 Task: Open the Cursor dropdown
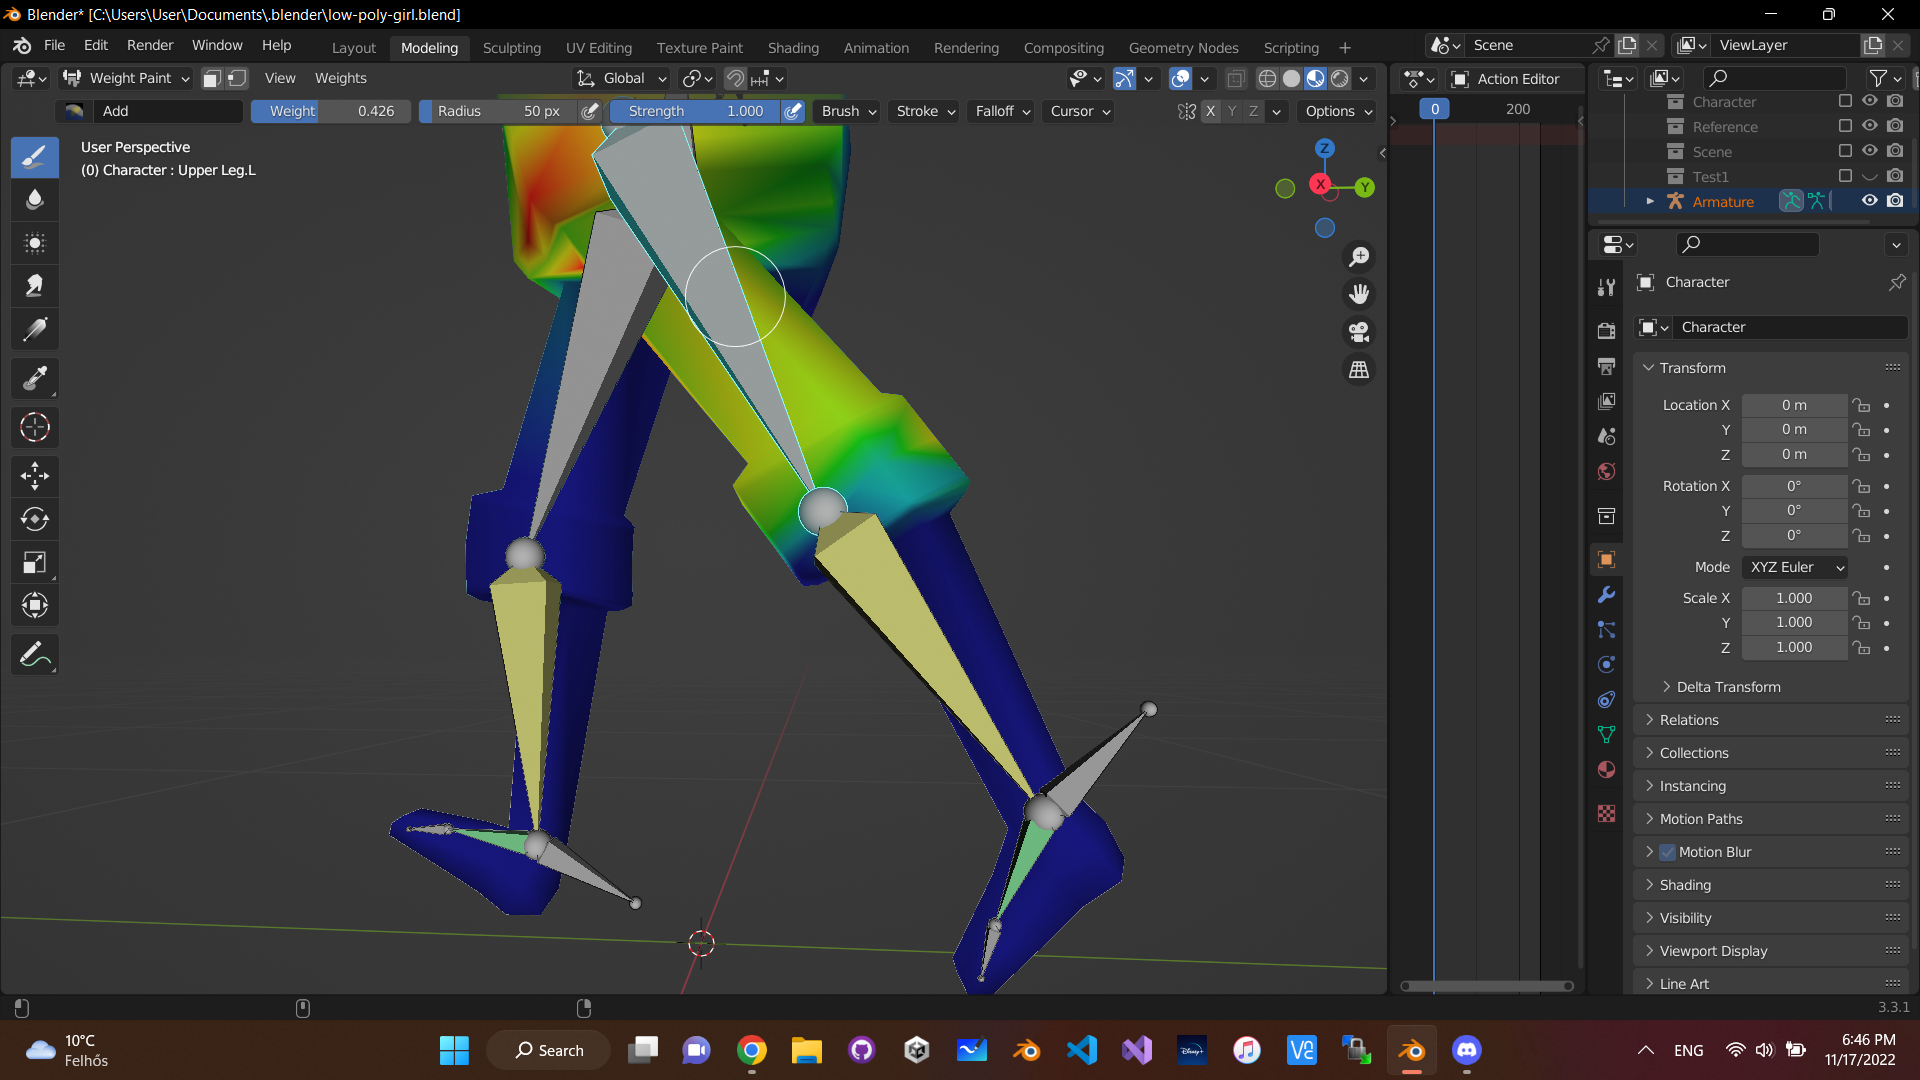coord(1080,111)
